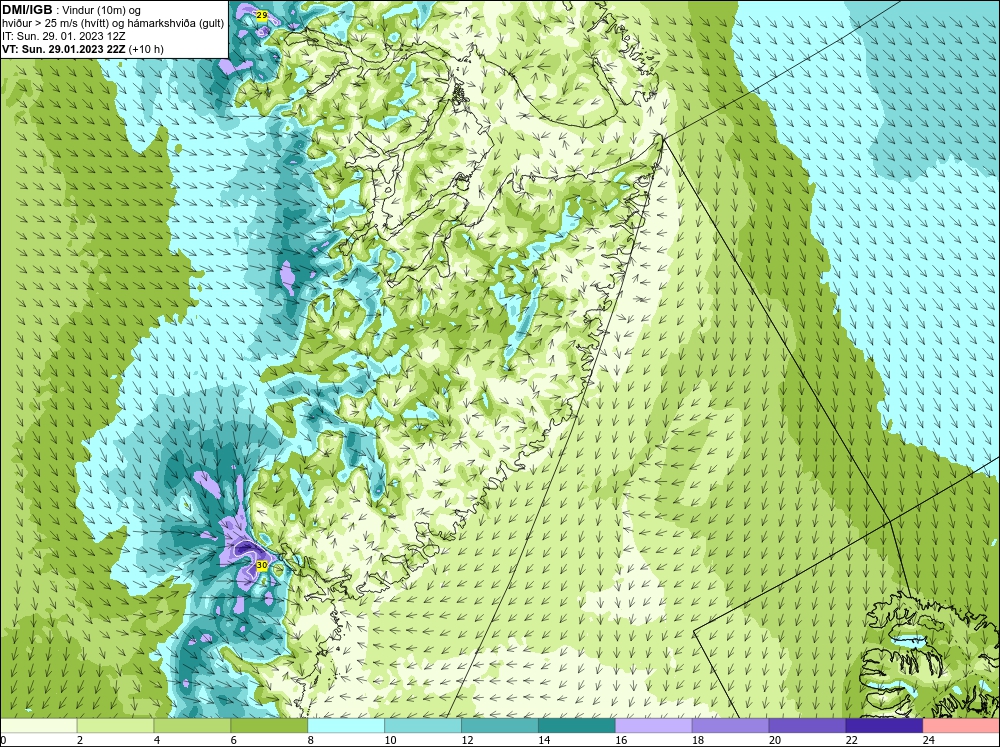Select the 18–20 m/s violet swatch
The image size is (1000, 747).
pyautogui.click(x=730, y=726)
